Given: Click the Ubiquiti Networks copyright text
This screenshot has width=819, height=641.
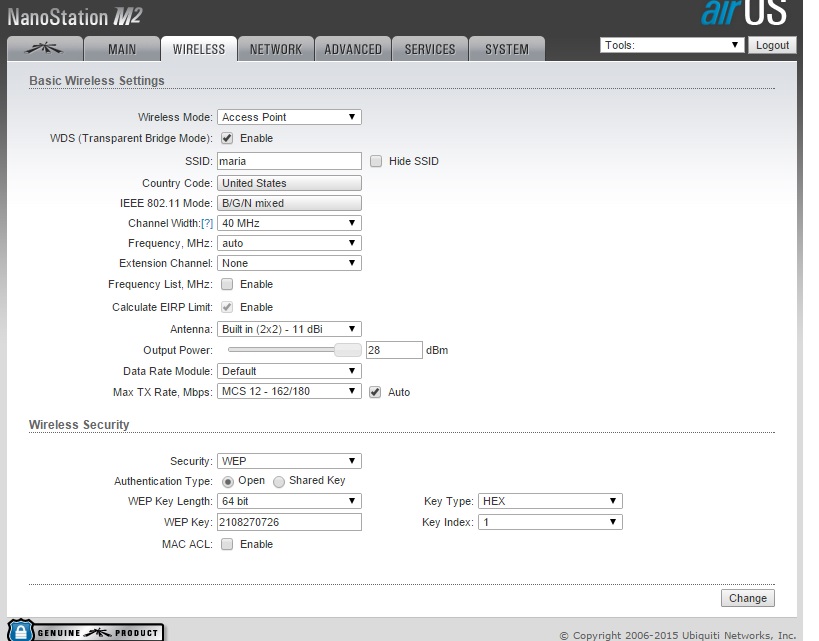Looking at the screenshot, I should tap(678, 635).
